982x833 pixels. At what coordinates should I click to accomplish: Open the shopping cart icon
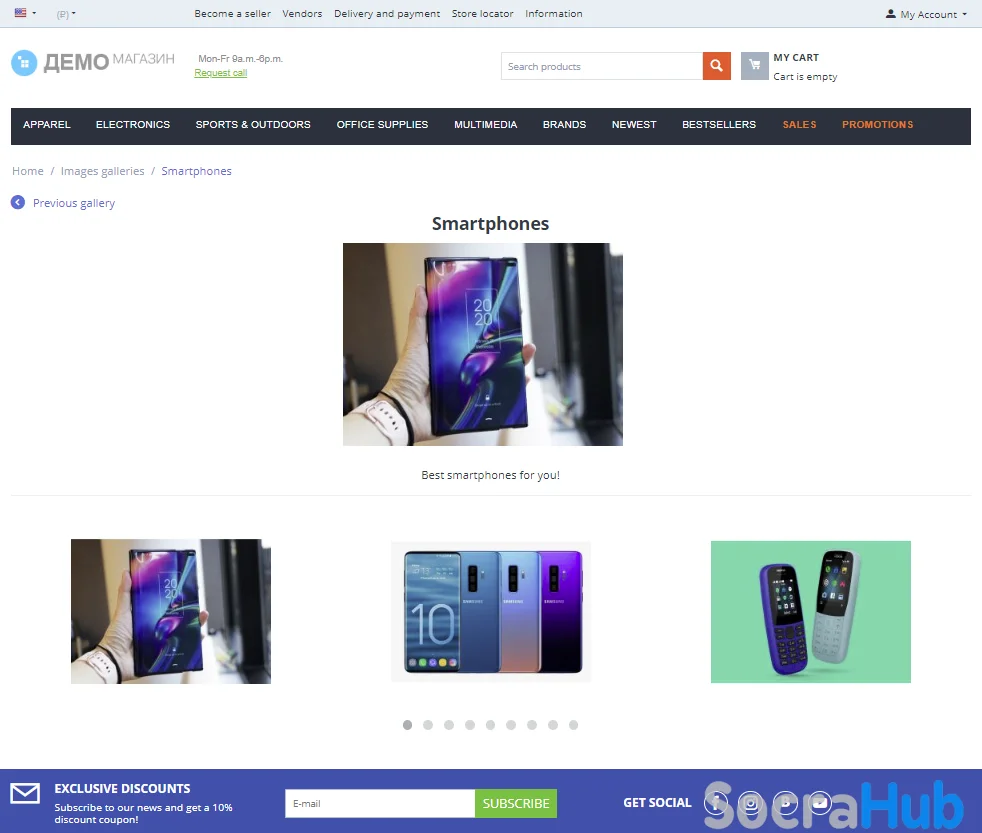(x=755, y=66)
